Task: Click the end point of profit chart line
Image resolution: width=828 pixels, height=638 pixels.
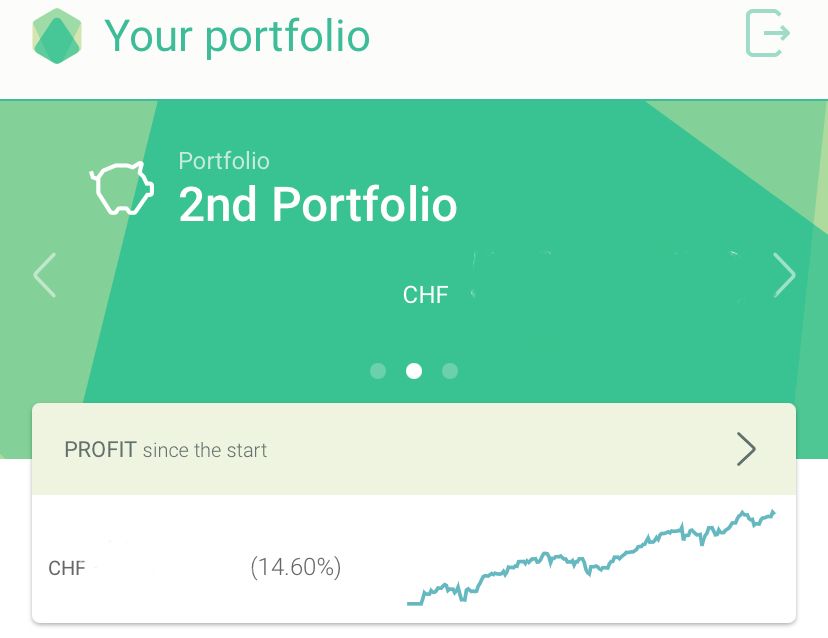Action: point(773,513)
